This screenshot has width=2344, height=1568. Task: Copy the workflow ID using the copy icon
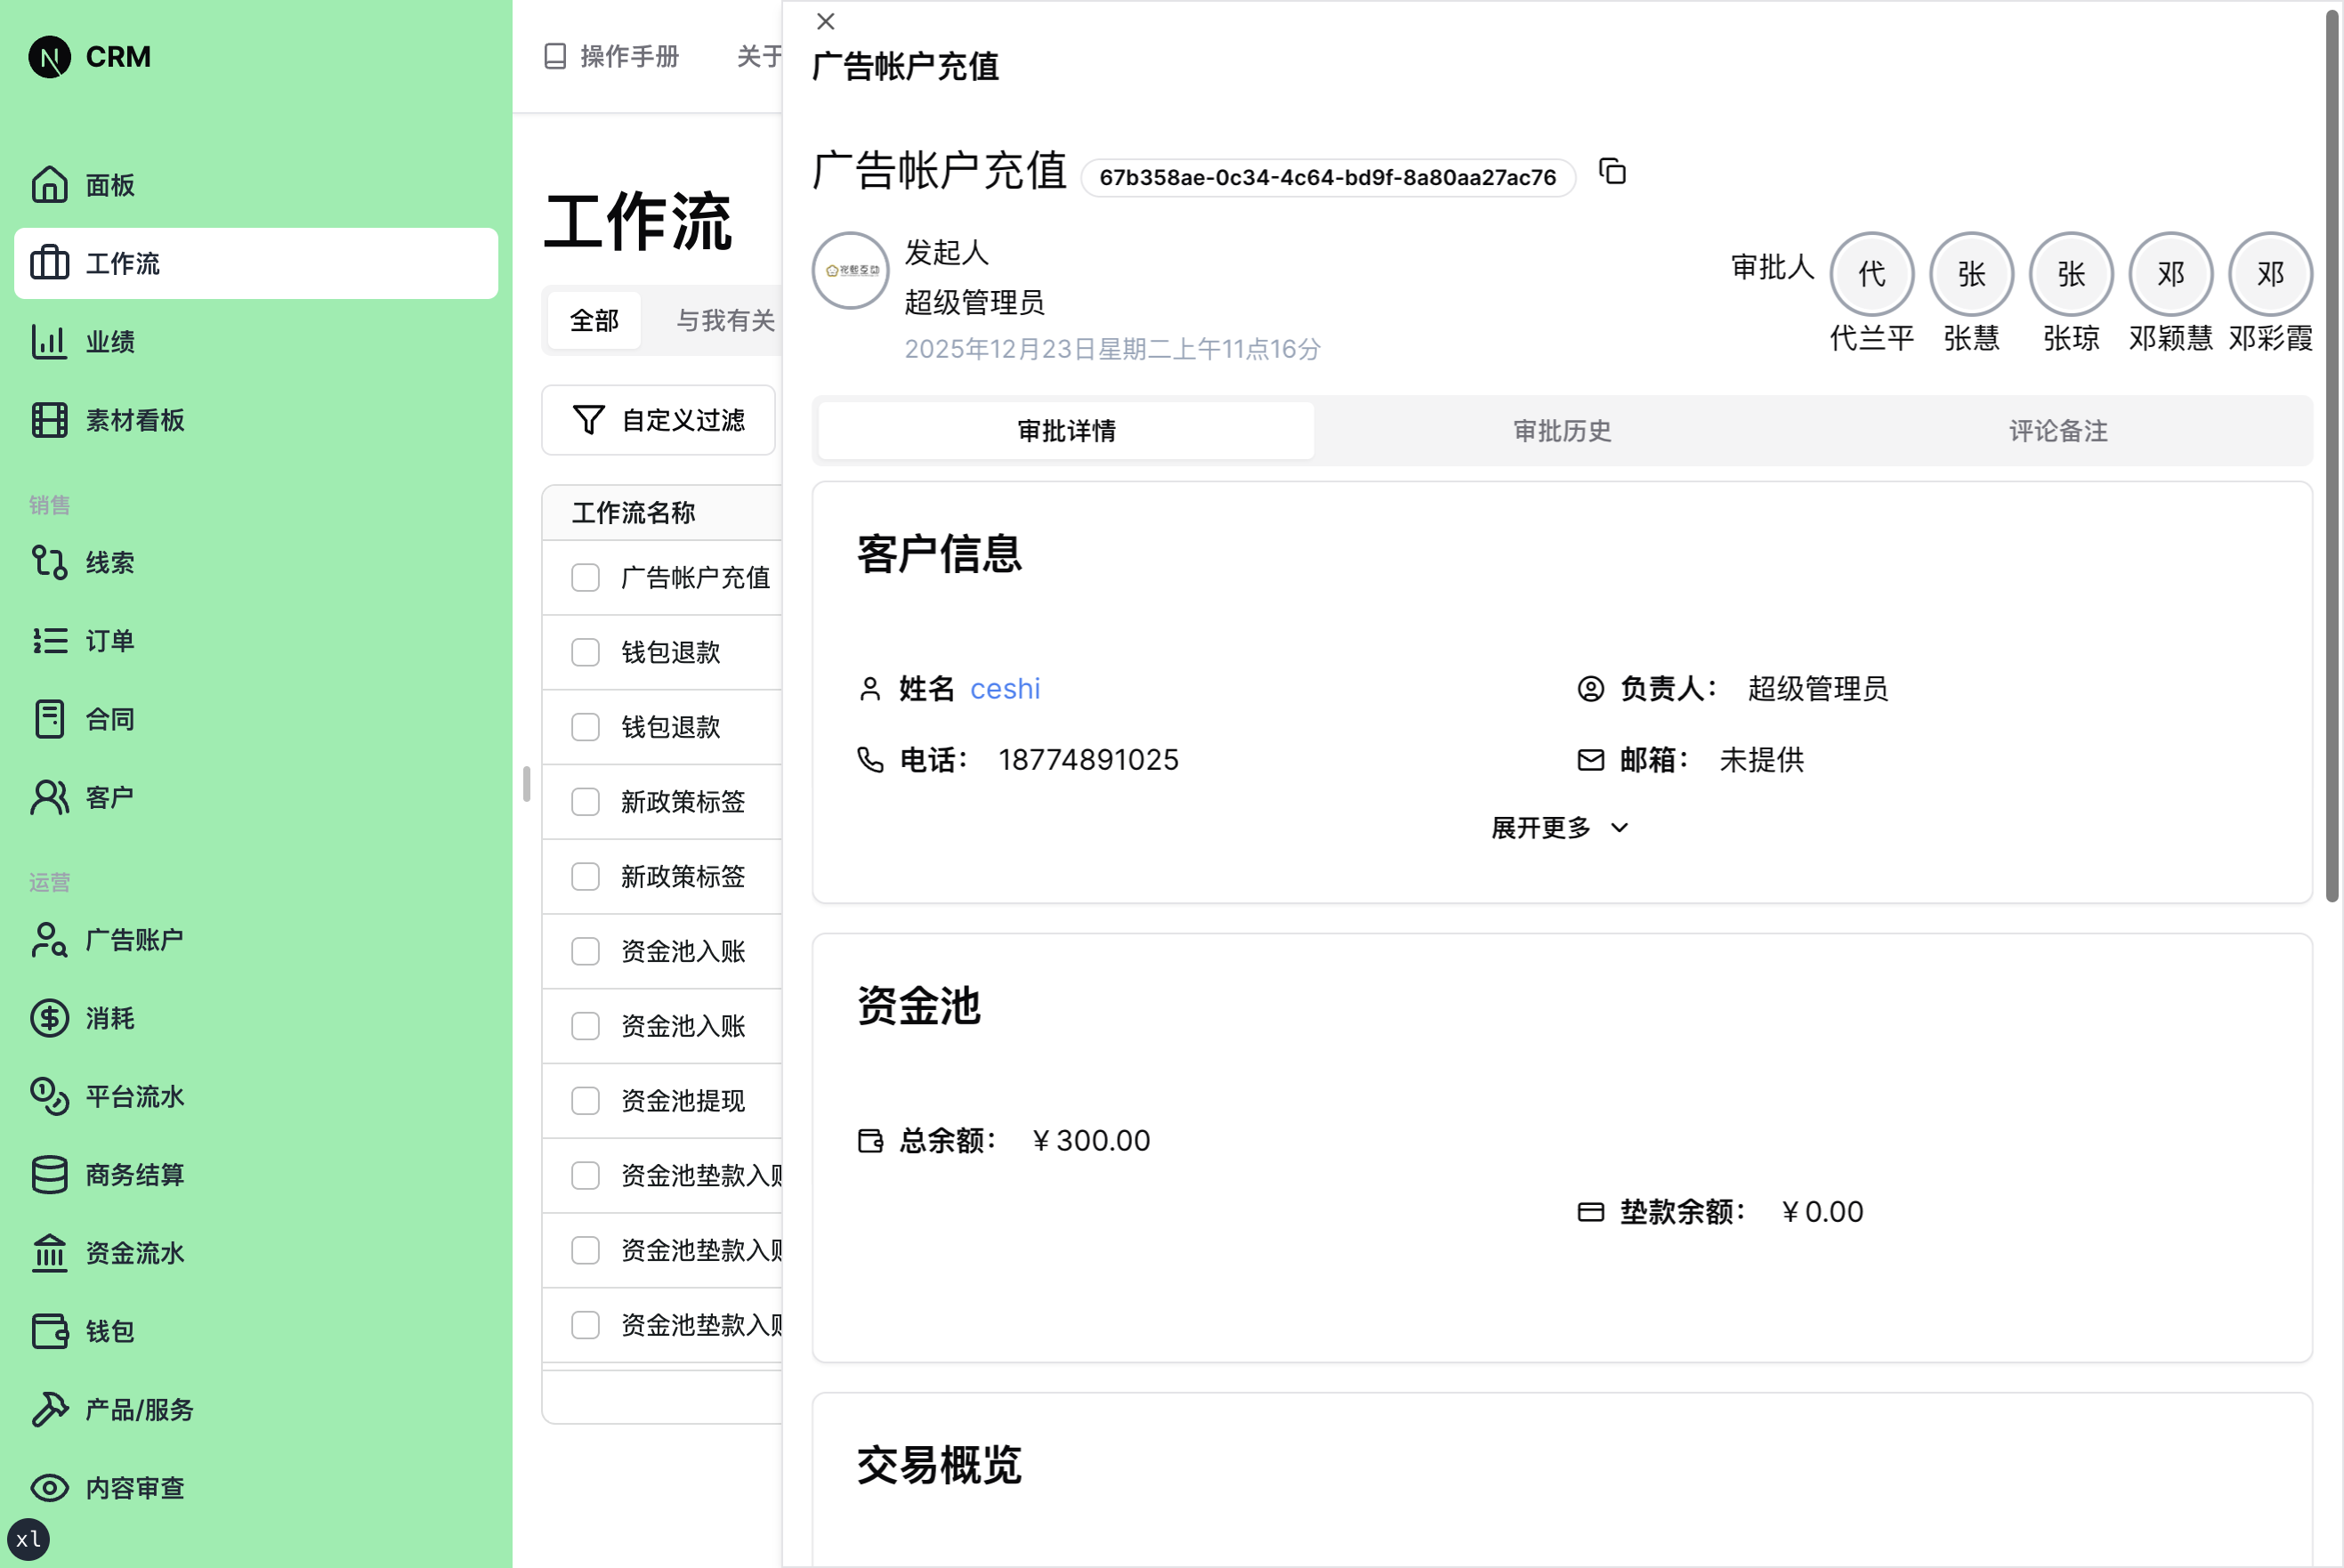tap(1612, 172)
